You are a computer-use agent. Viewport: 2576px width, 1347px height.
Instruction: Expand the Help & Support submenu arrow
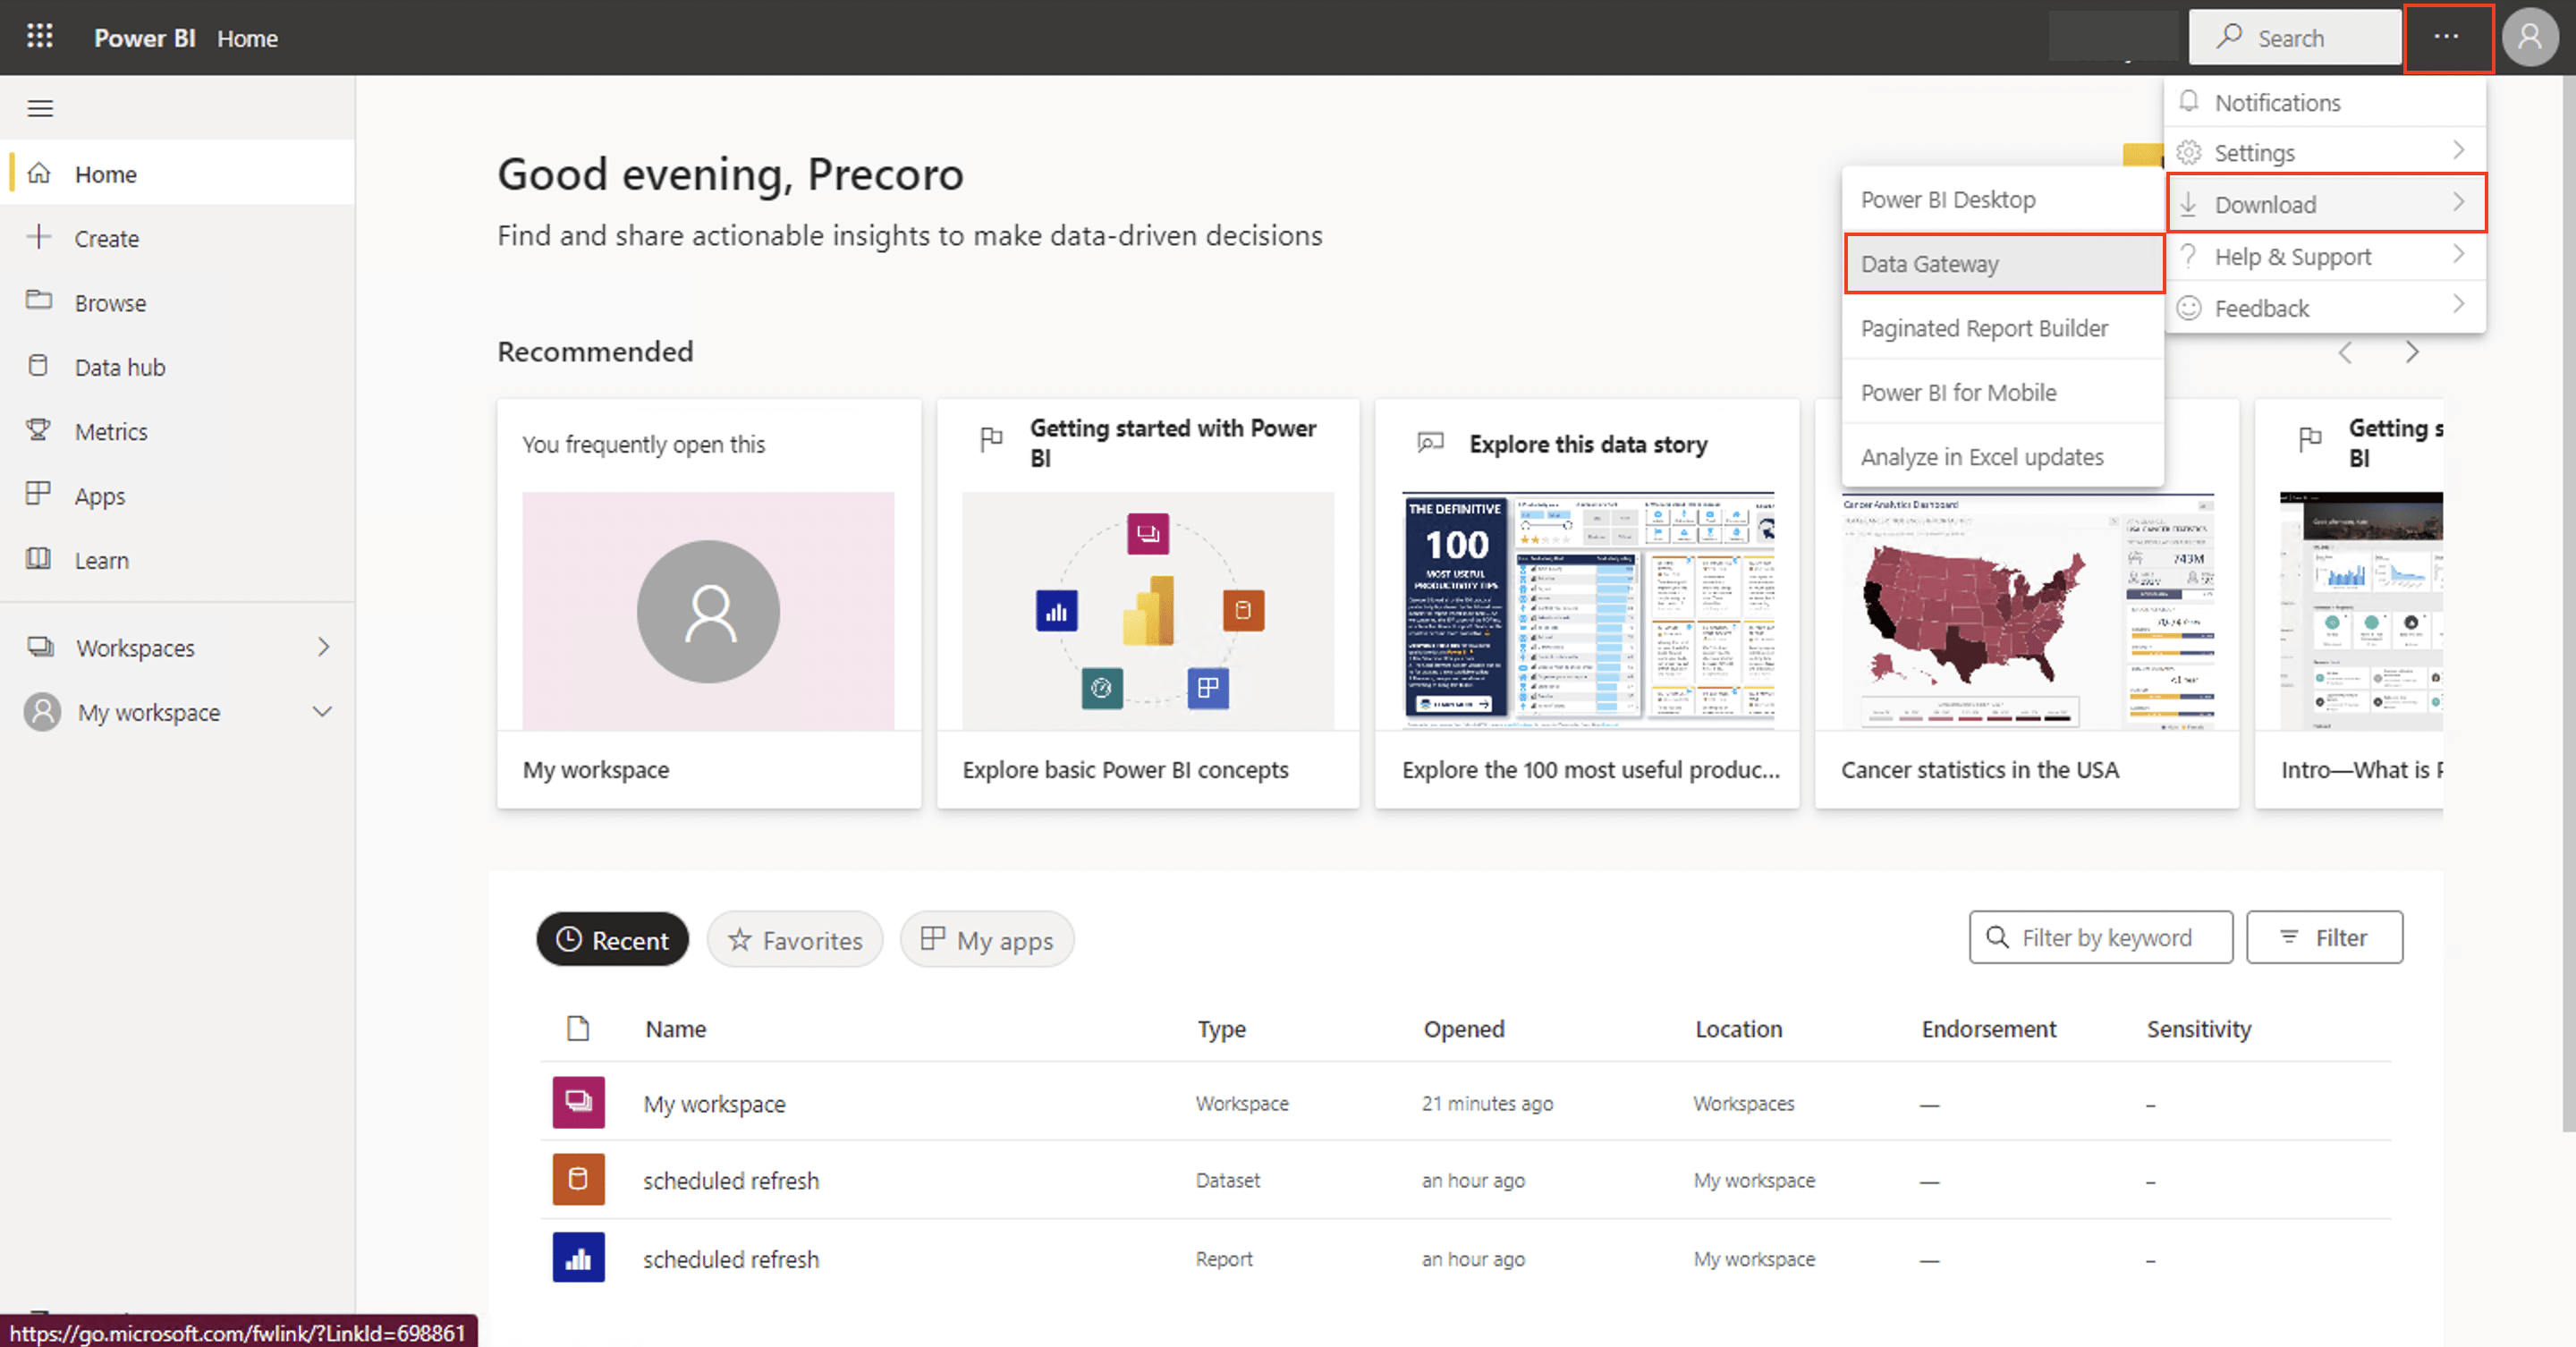point(2459,255)
